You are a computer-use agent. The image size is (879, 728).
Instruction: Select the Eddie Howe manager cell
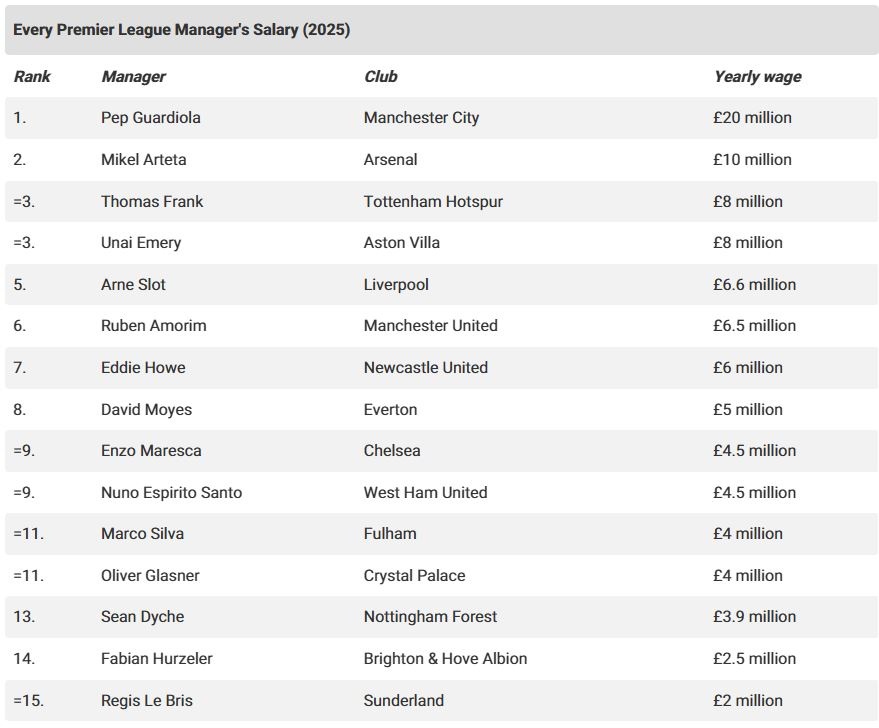pyautogui.click(x=143, y=368)
